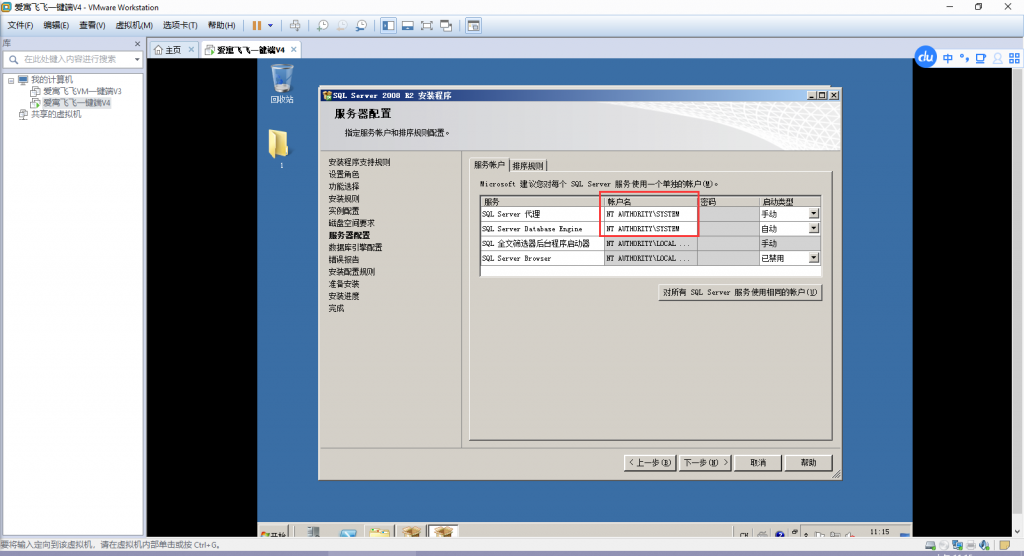The image size is (1024, 556).
Task: Toggle the IME punctuation mode icon
Action: [x=964, y=58]
